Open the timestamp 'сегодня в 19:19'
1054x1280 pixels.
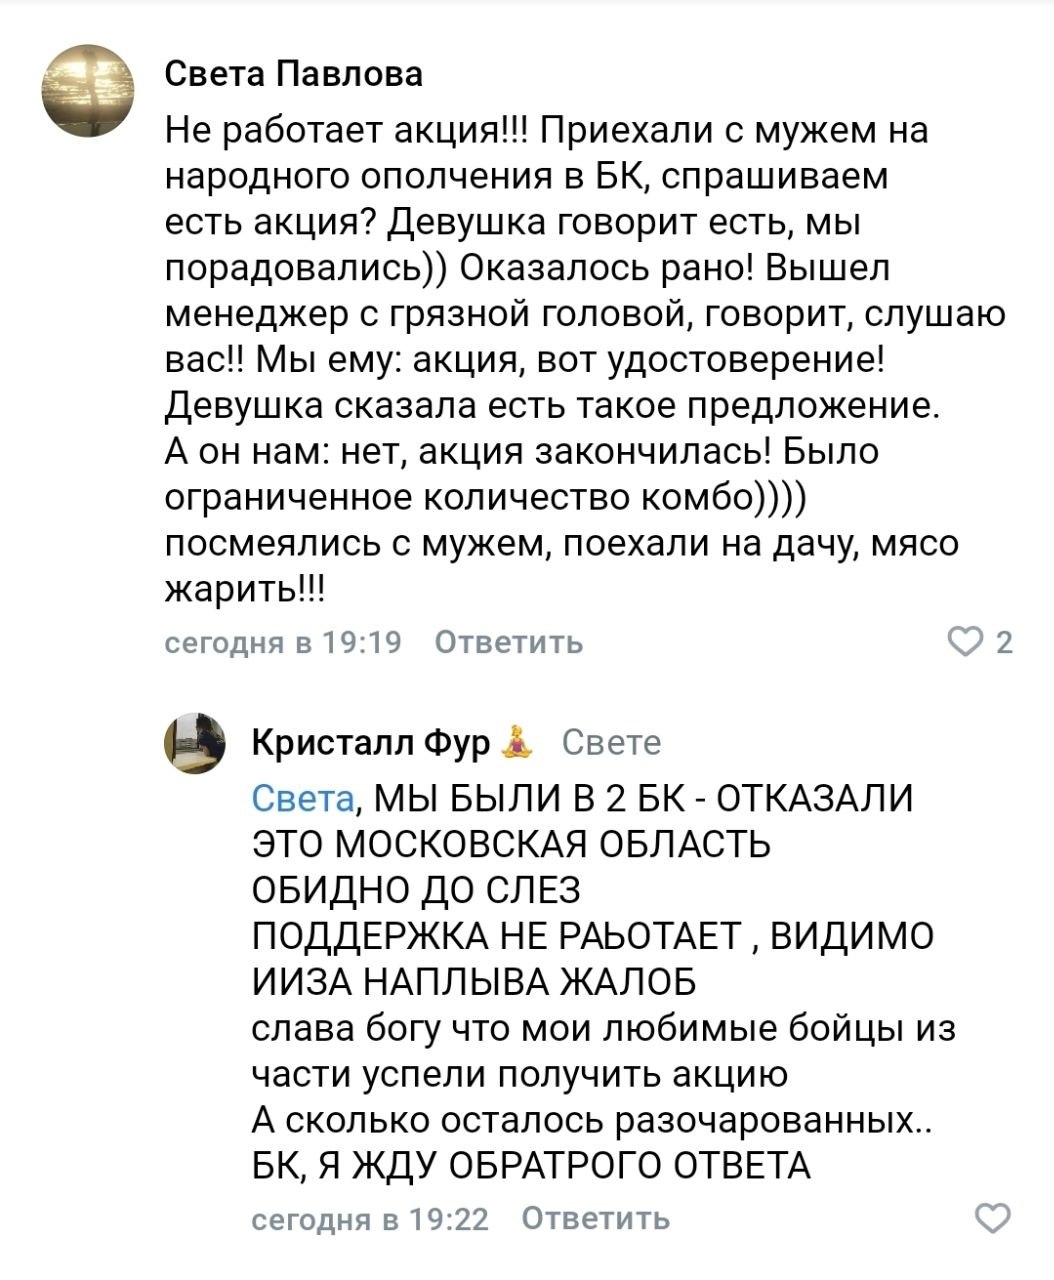(283, 642)
